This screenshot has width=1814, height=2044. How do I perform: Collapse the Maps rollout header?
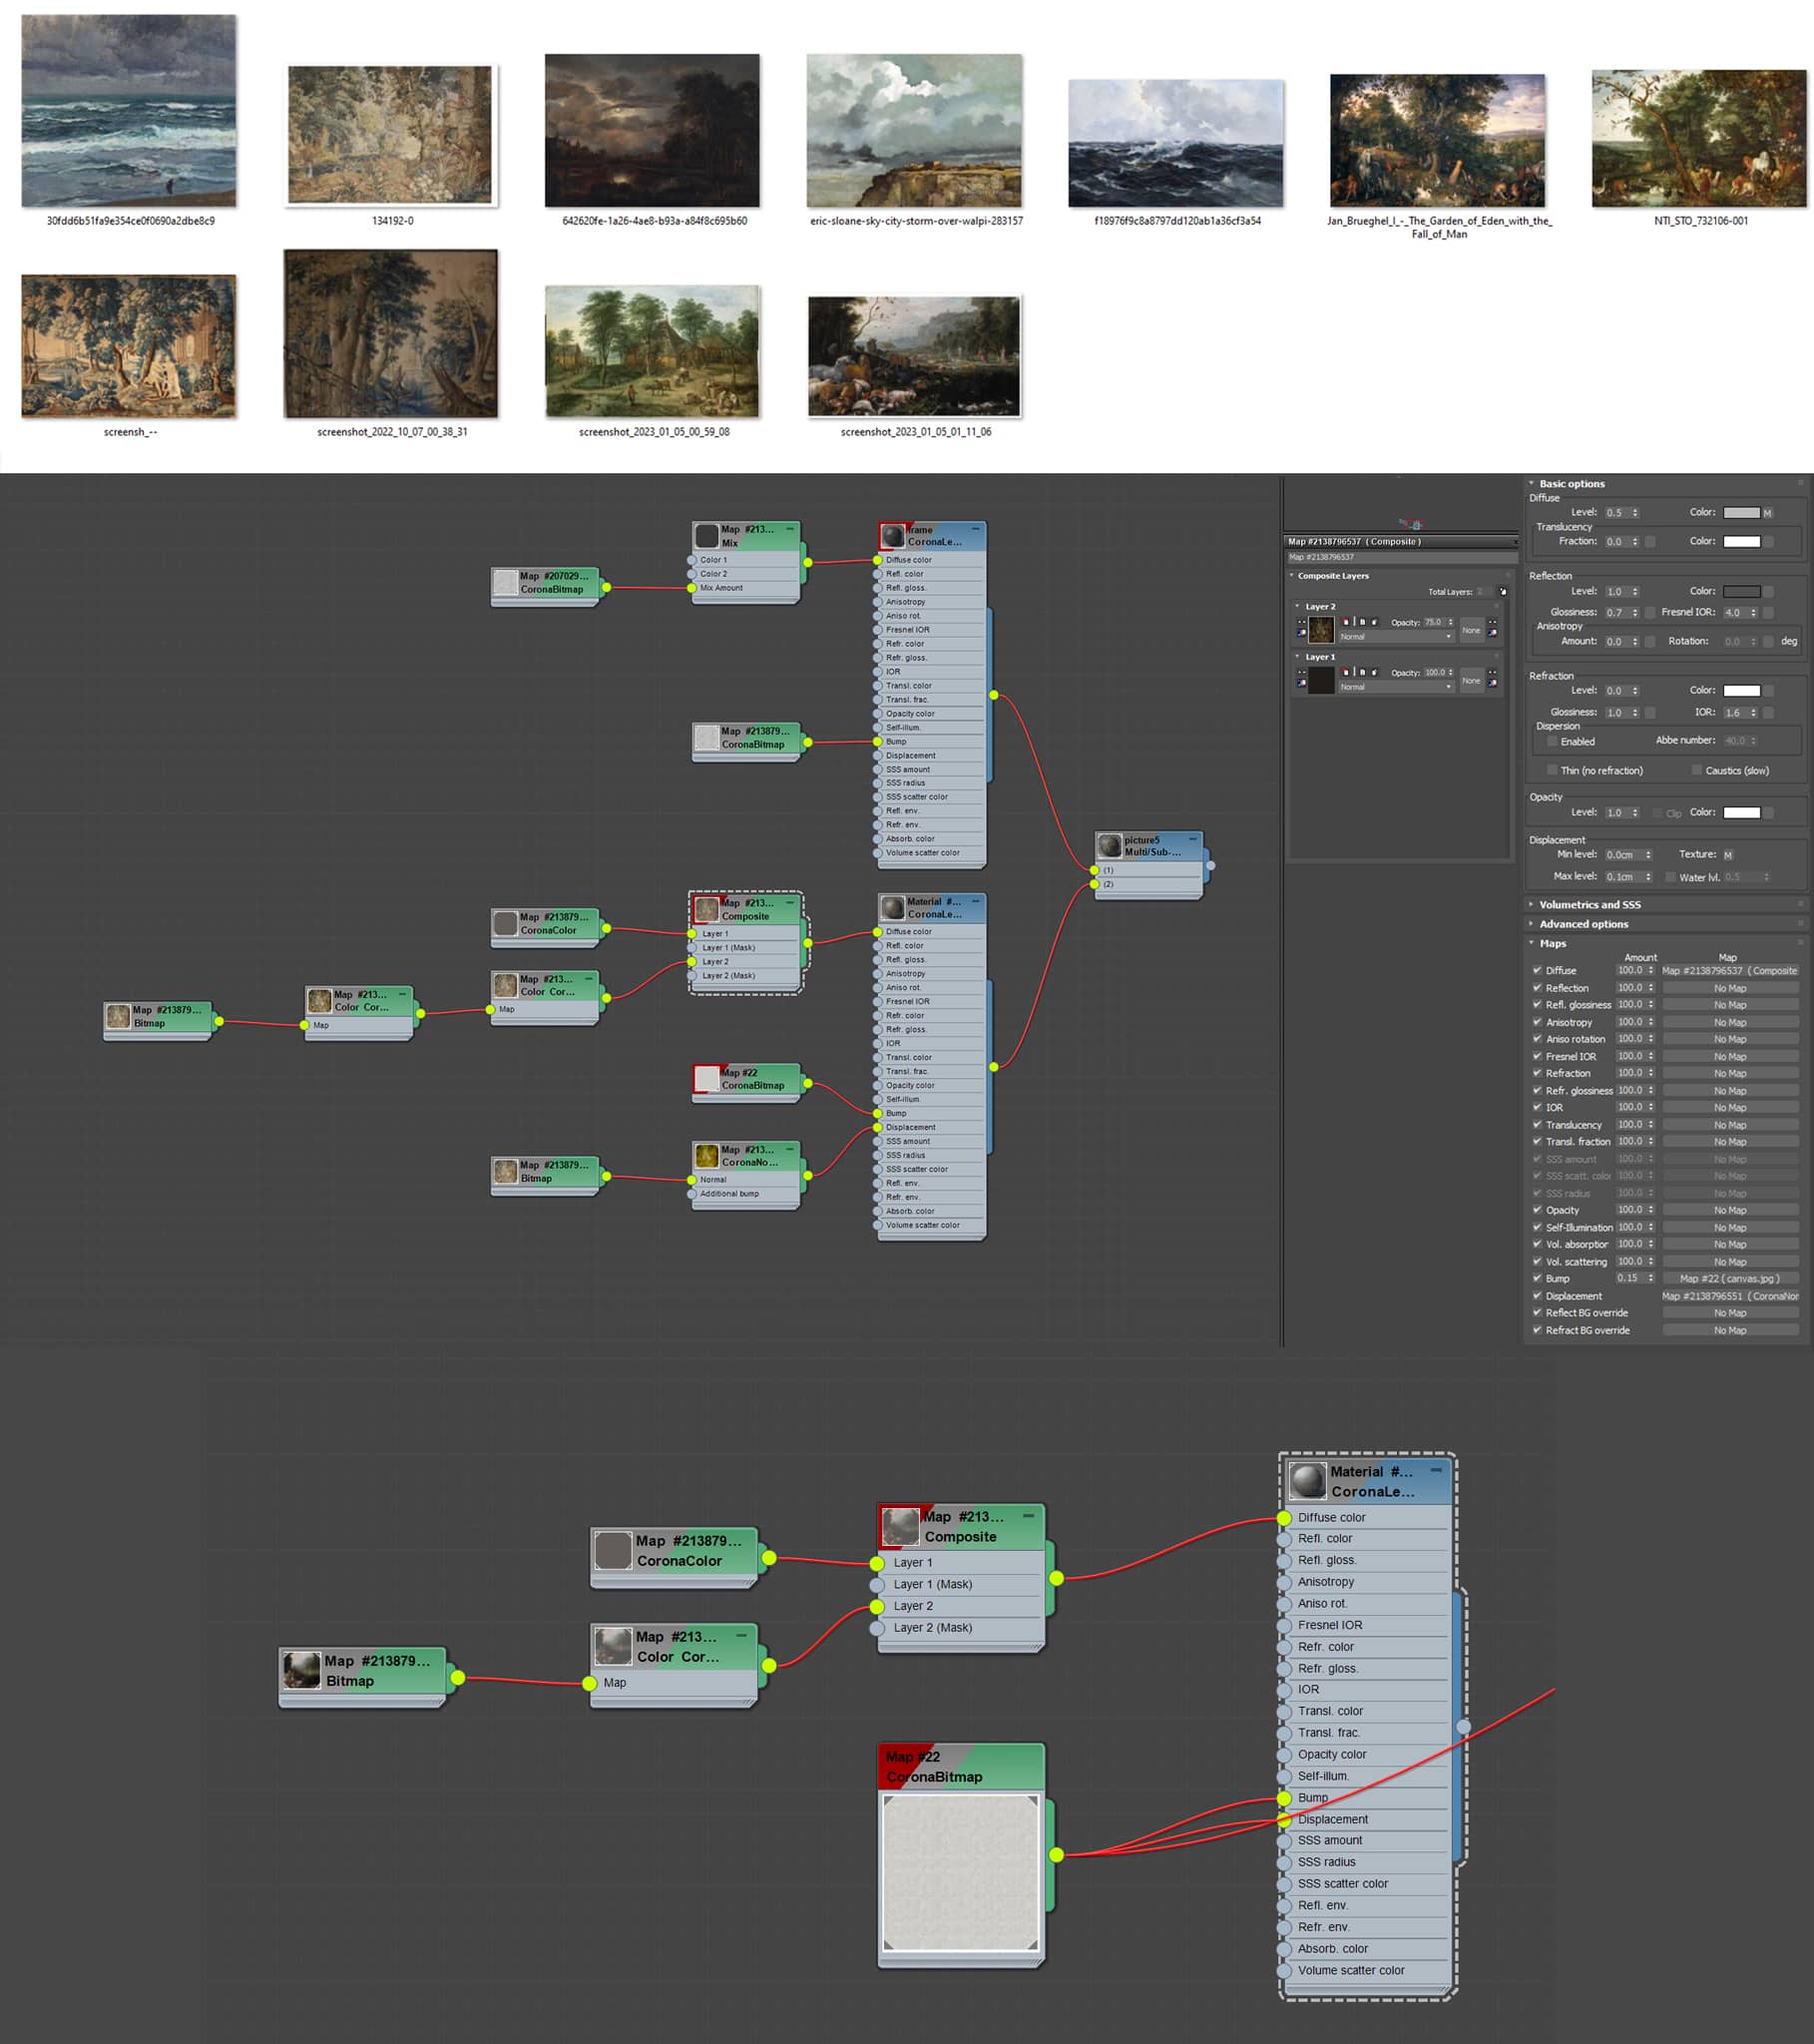tap(1552, 943)
